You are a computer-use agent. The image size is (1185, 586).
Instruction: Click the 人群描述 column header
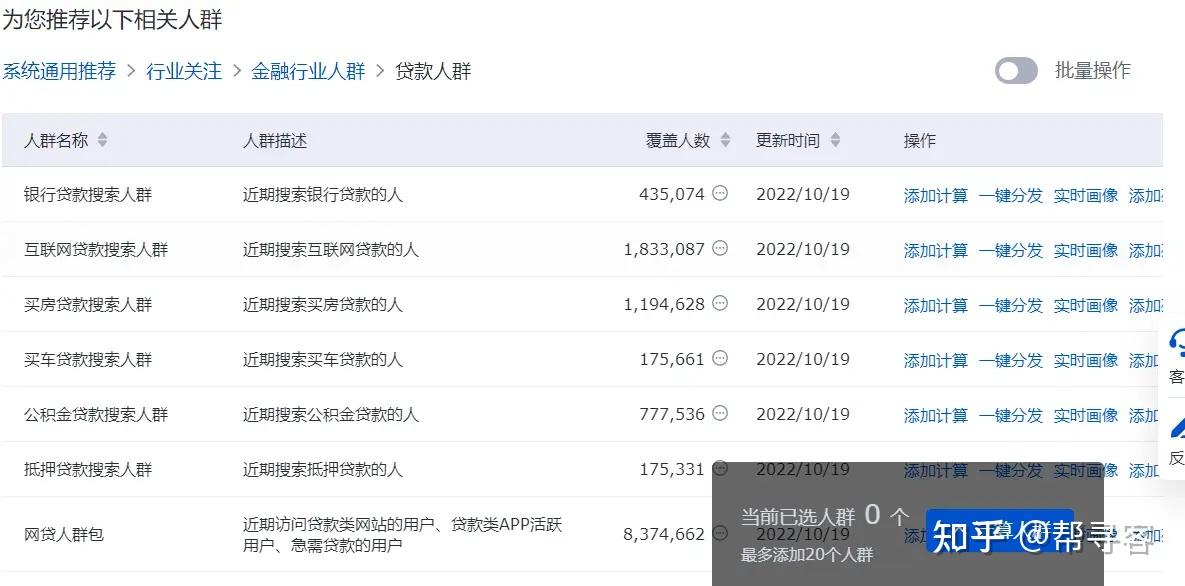point(274,141)
